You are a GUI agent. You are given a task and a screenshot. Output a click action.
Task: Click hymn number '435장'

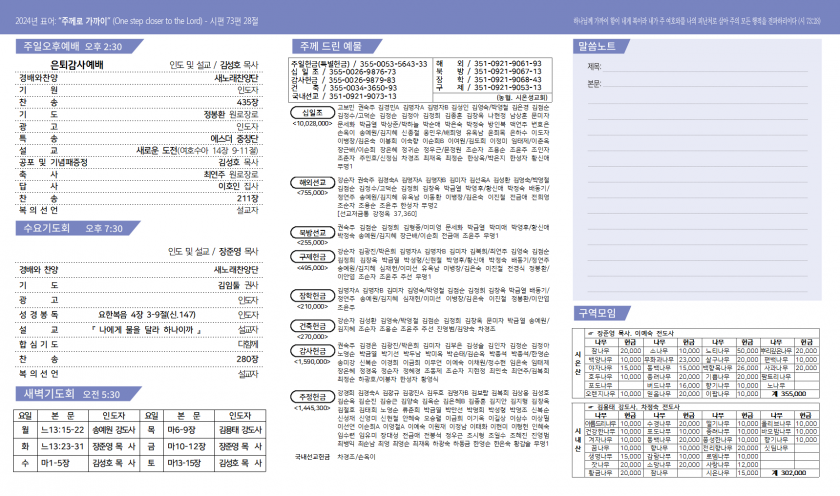248,102
